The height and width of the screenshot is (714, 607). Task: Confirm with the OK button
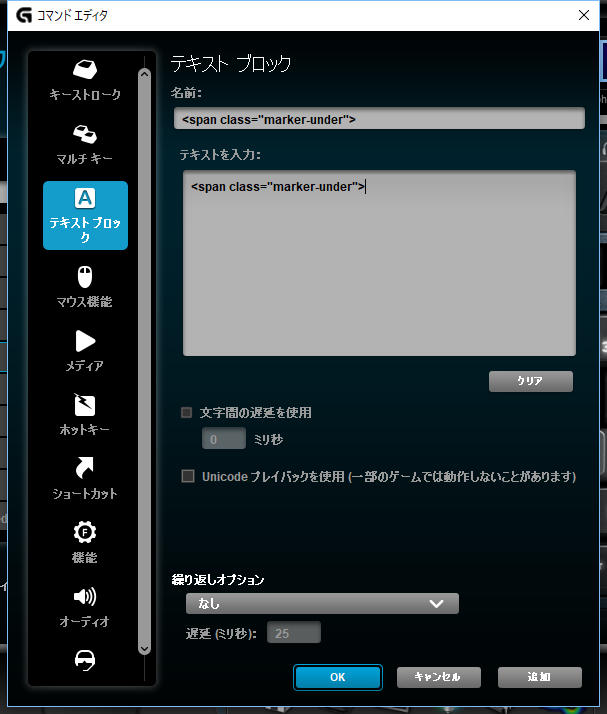(338, 678)
